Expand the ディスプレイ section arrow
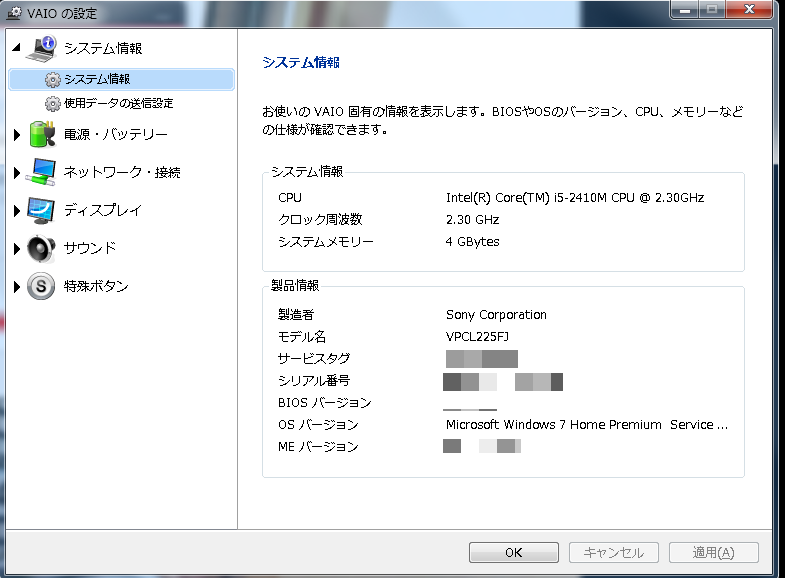785x578 pixels. (x=17, y=211)
